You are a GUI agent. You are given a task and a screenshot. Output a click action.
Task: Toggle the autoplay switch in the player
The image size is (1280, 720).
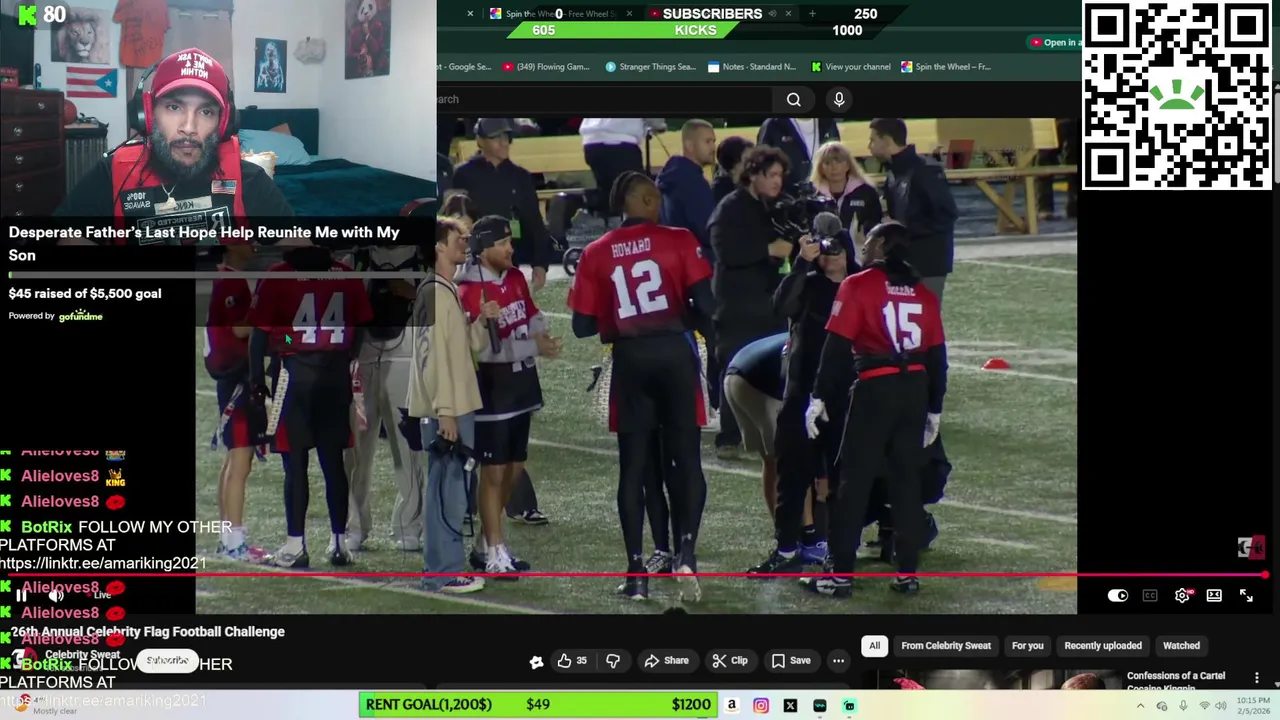(1118, 596)
